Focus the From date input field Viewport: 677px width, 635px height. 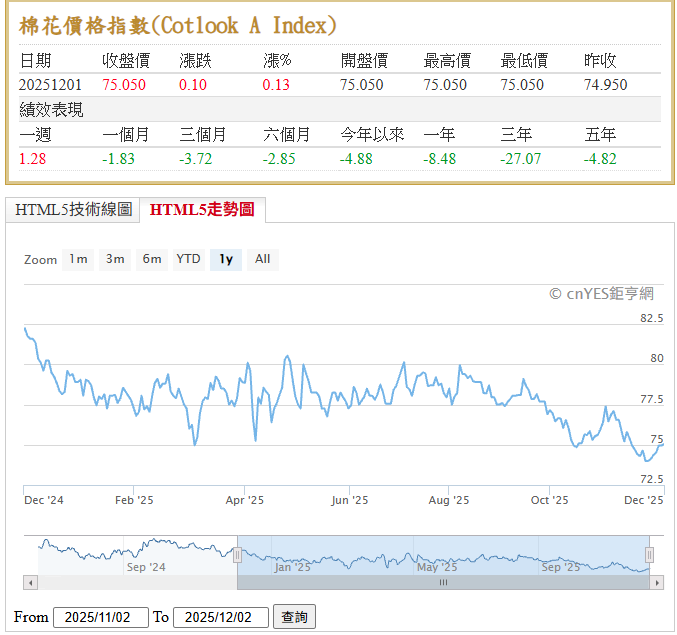100,617
